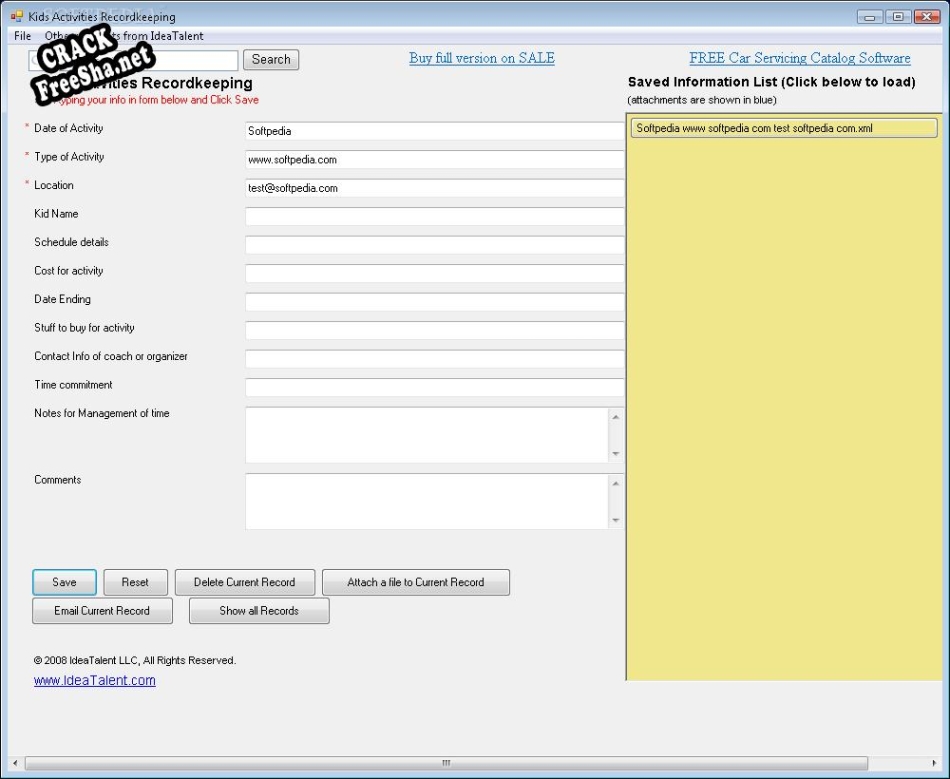
Task: Load the saved Softpedia record from list
Action: [x=783, y=128]
